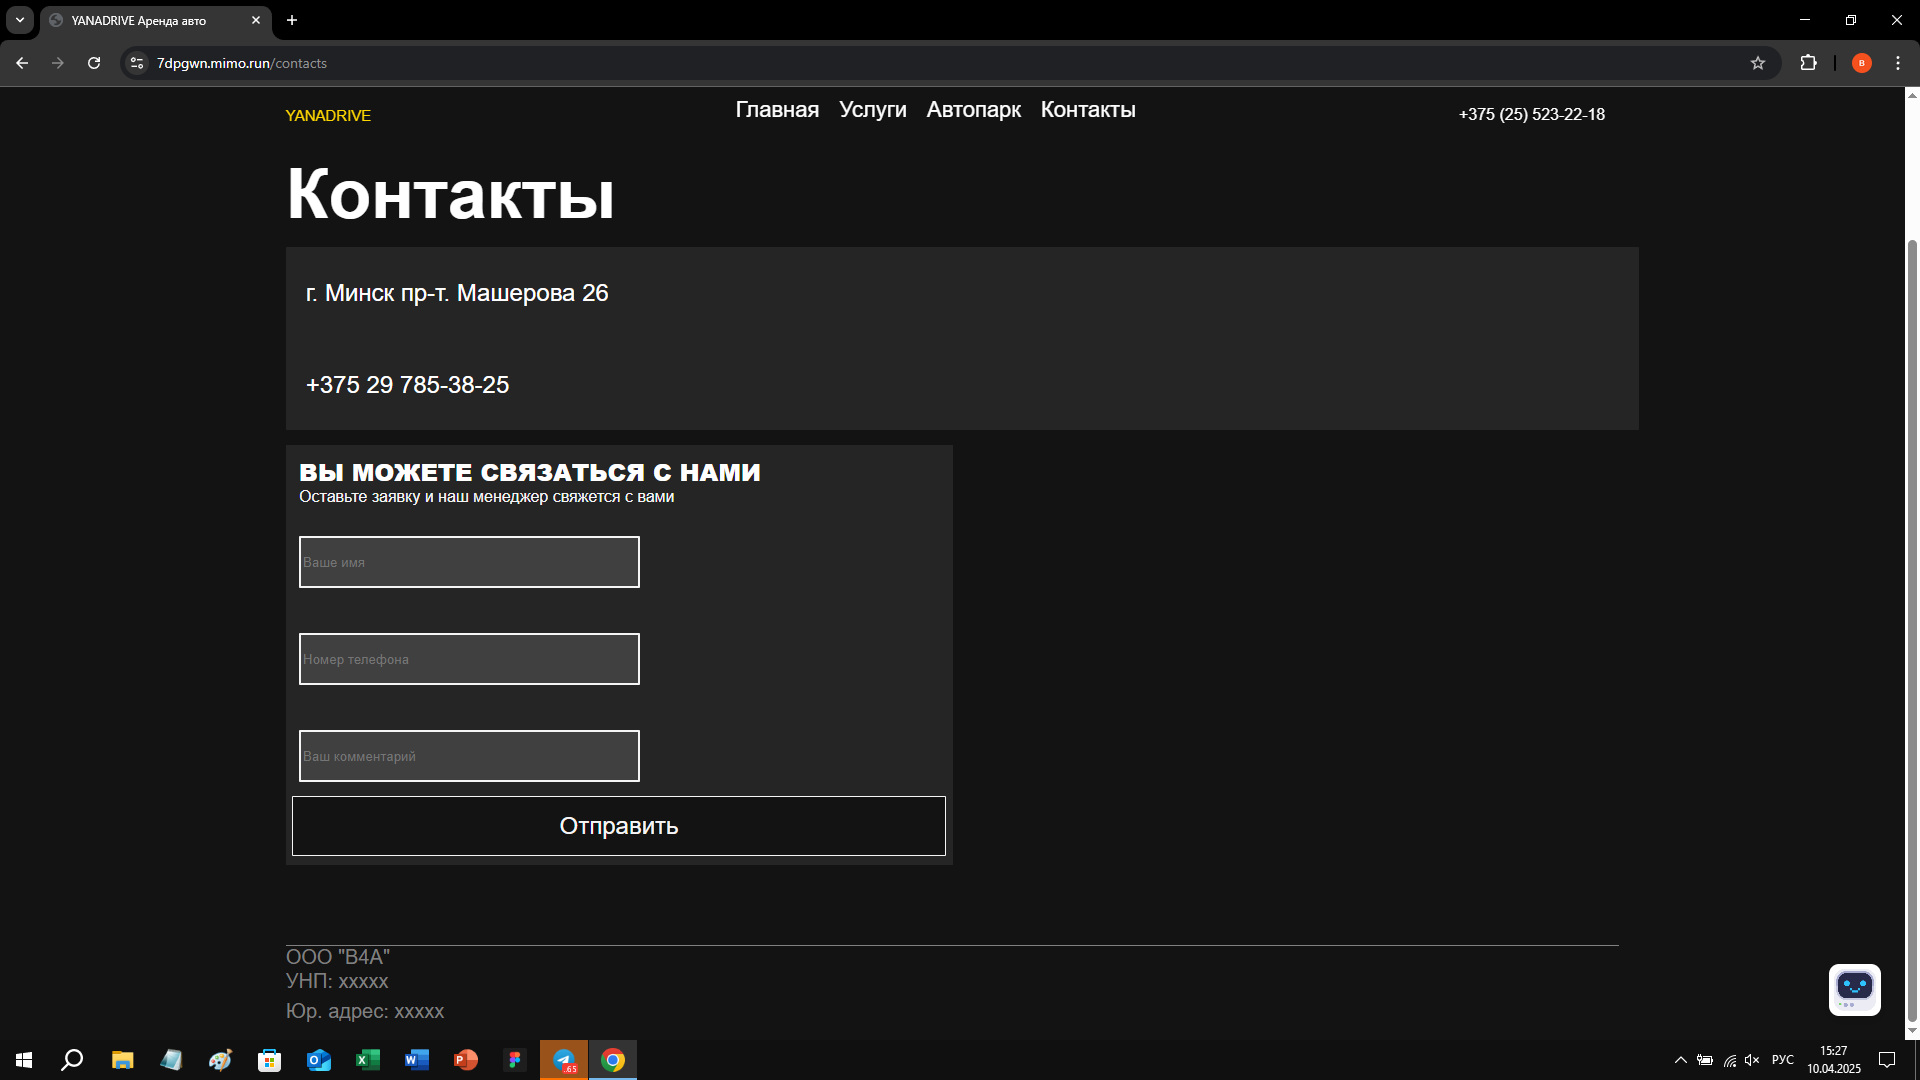1920x1080 pixels.
Task: Go back with the browser arrow
Action: (x=22, y=63)
